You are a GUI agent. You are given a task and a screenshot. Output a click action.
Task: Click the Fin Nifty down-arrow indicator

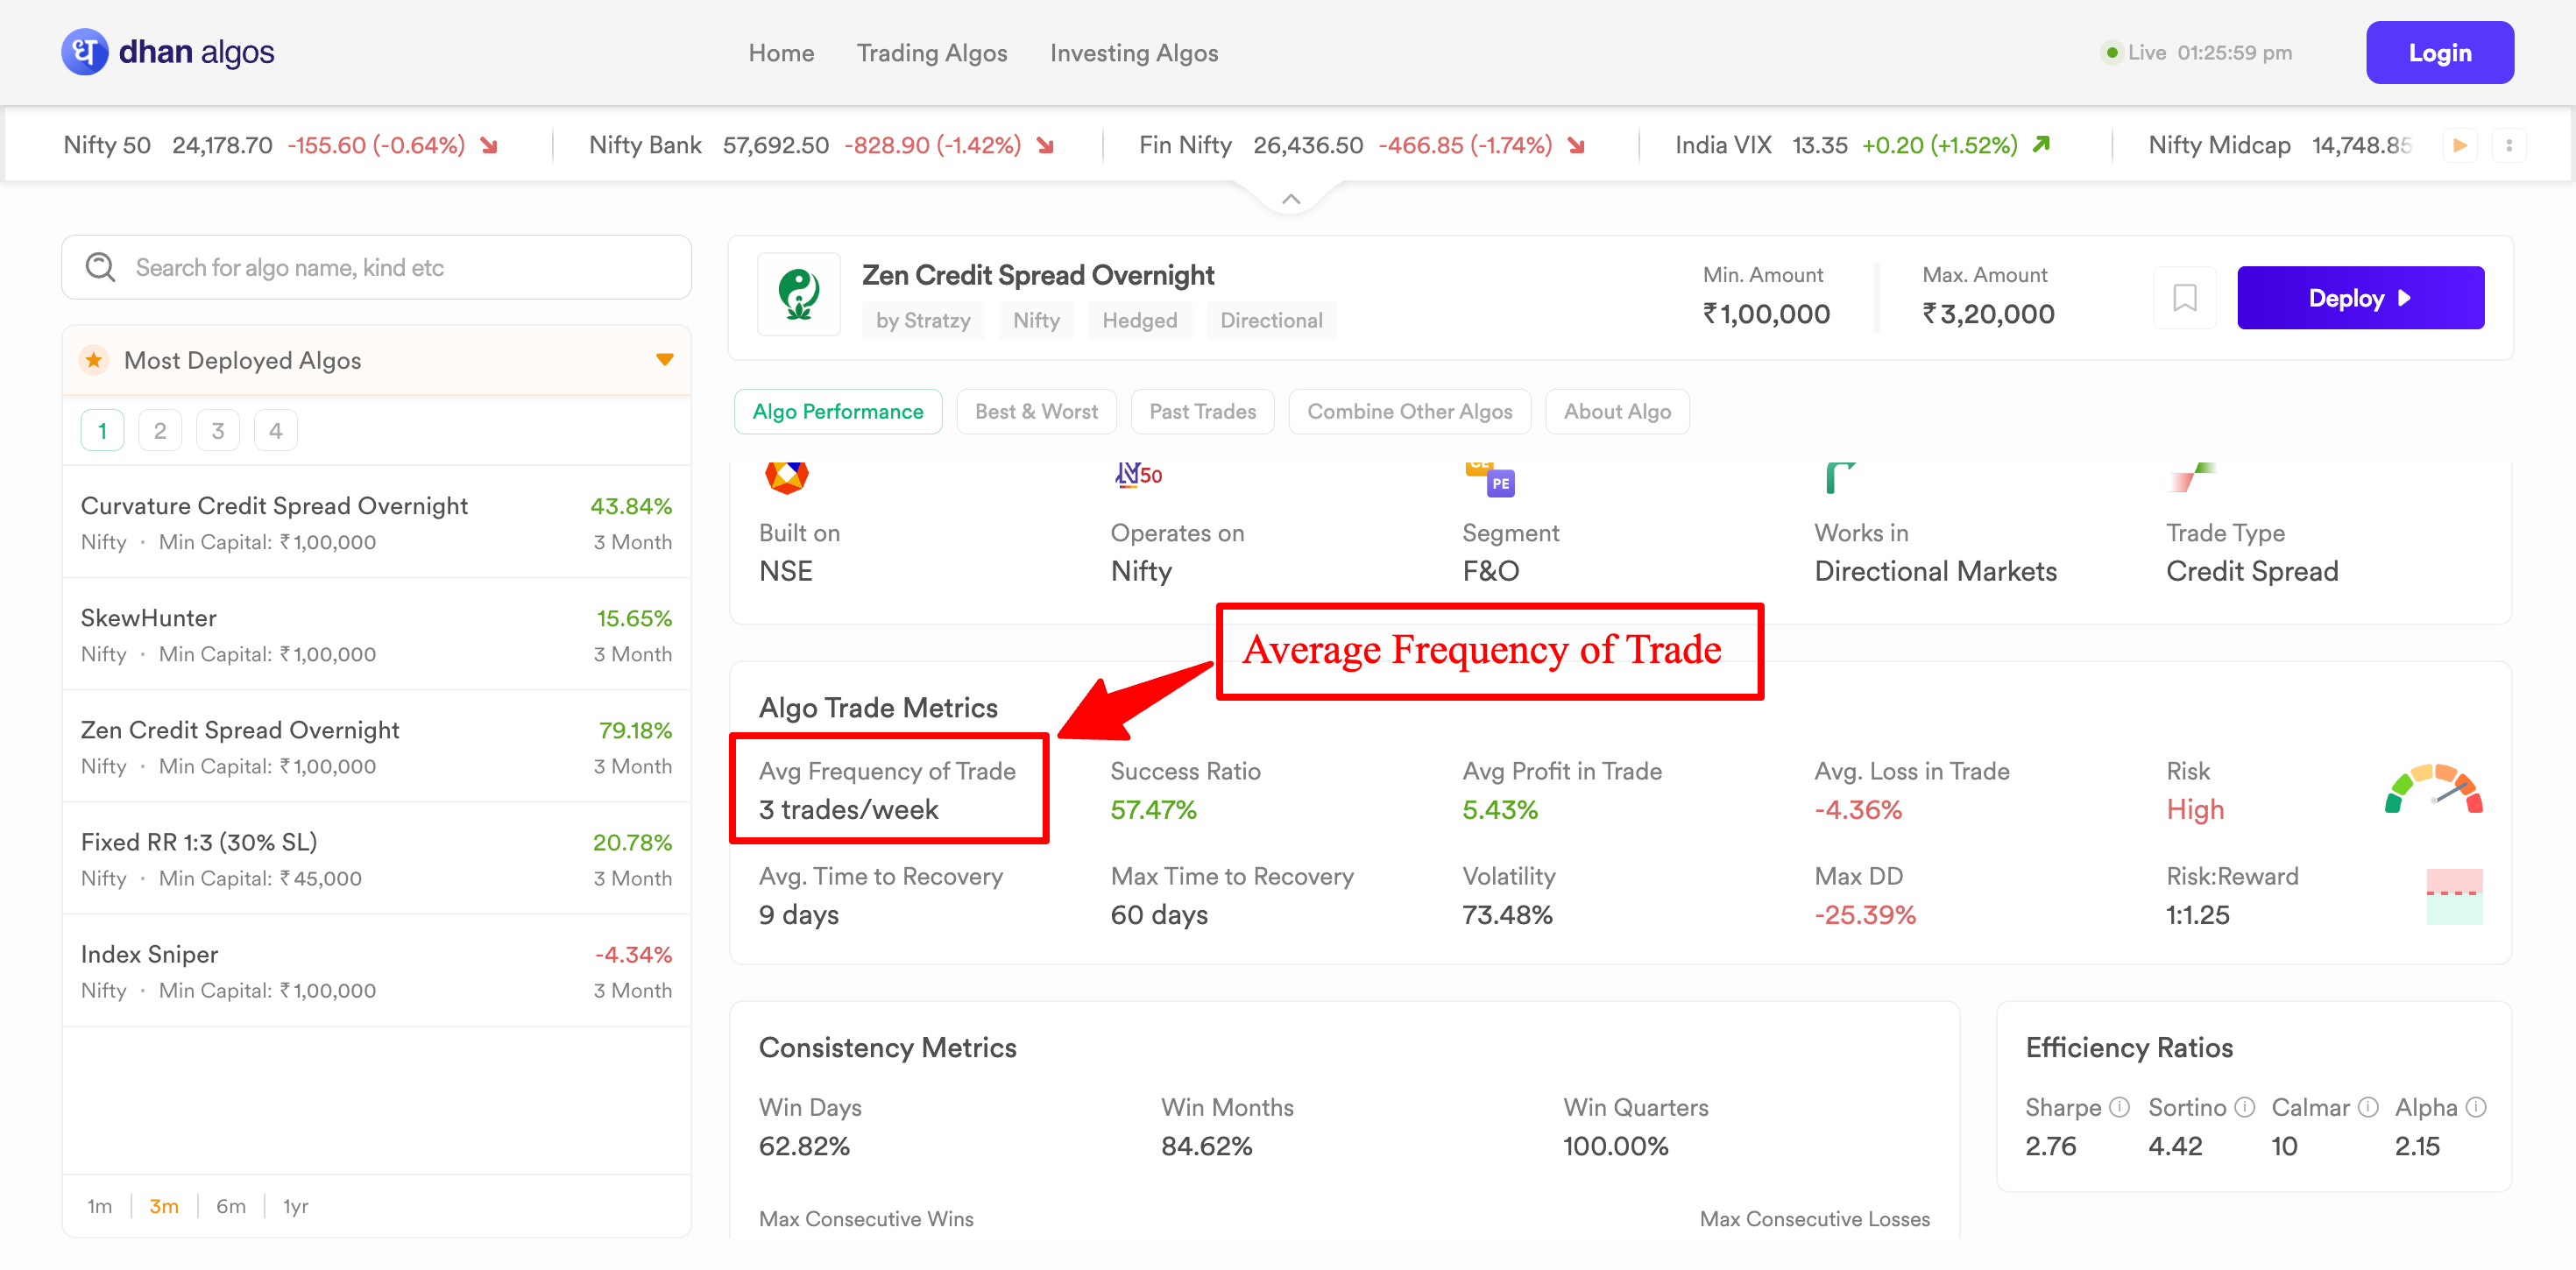1576,146
